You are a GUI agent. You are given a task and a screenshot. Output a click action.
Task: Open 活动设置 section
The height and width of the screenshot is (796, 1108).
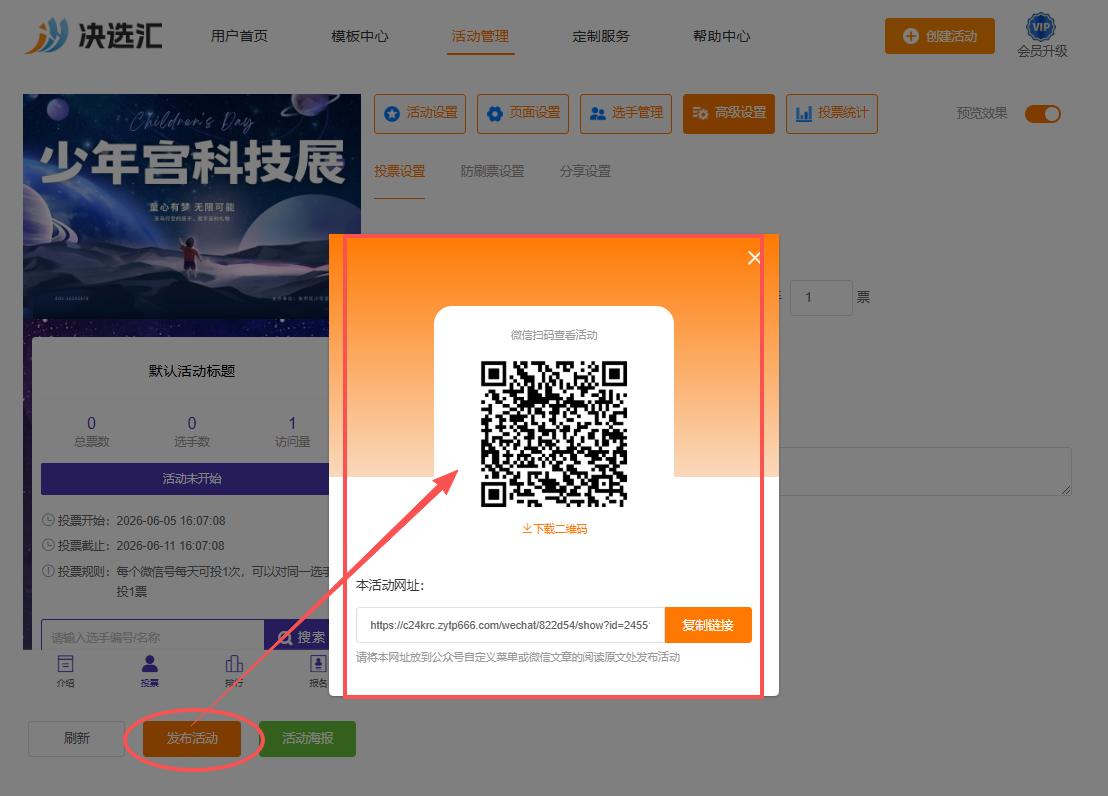pos(420,113)
